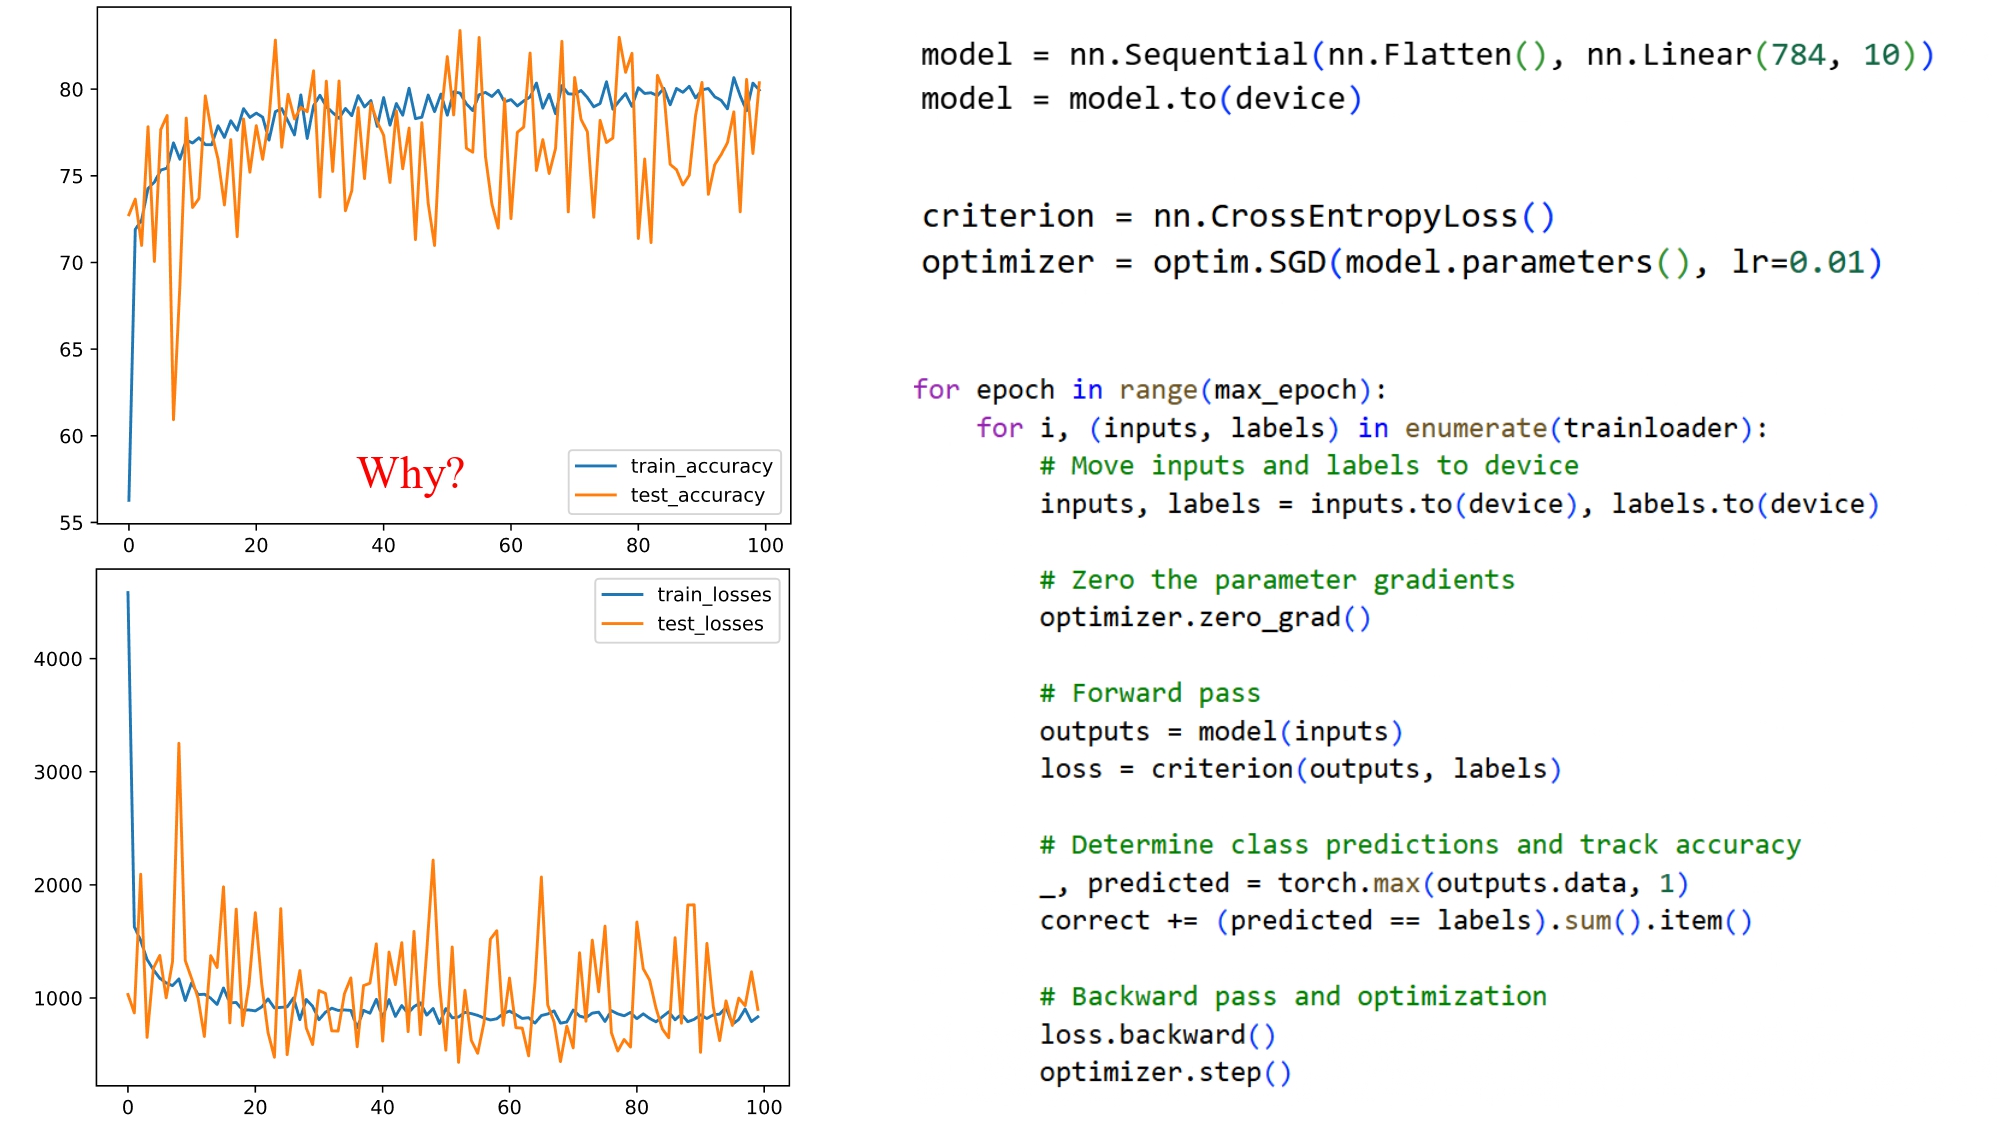Click the optim.SGD optimizer line
This screenshot has height=1125, width=2000.
tap(1400, 262)
